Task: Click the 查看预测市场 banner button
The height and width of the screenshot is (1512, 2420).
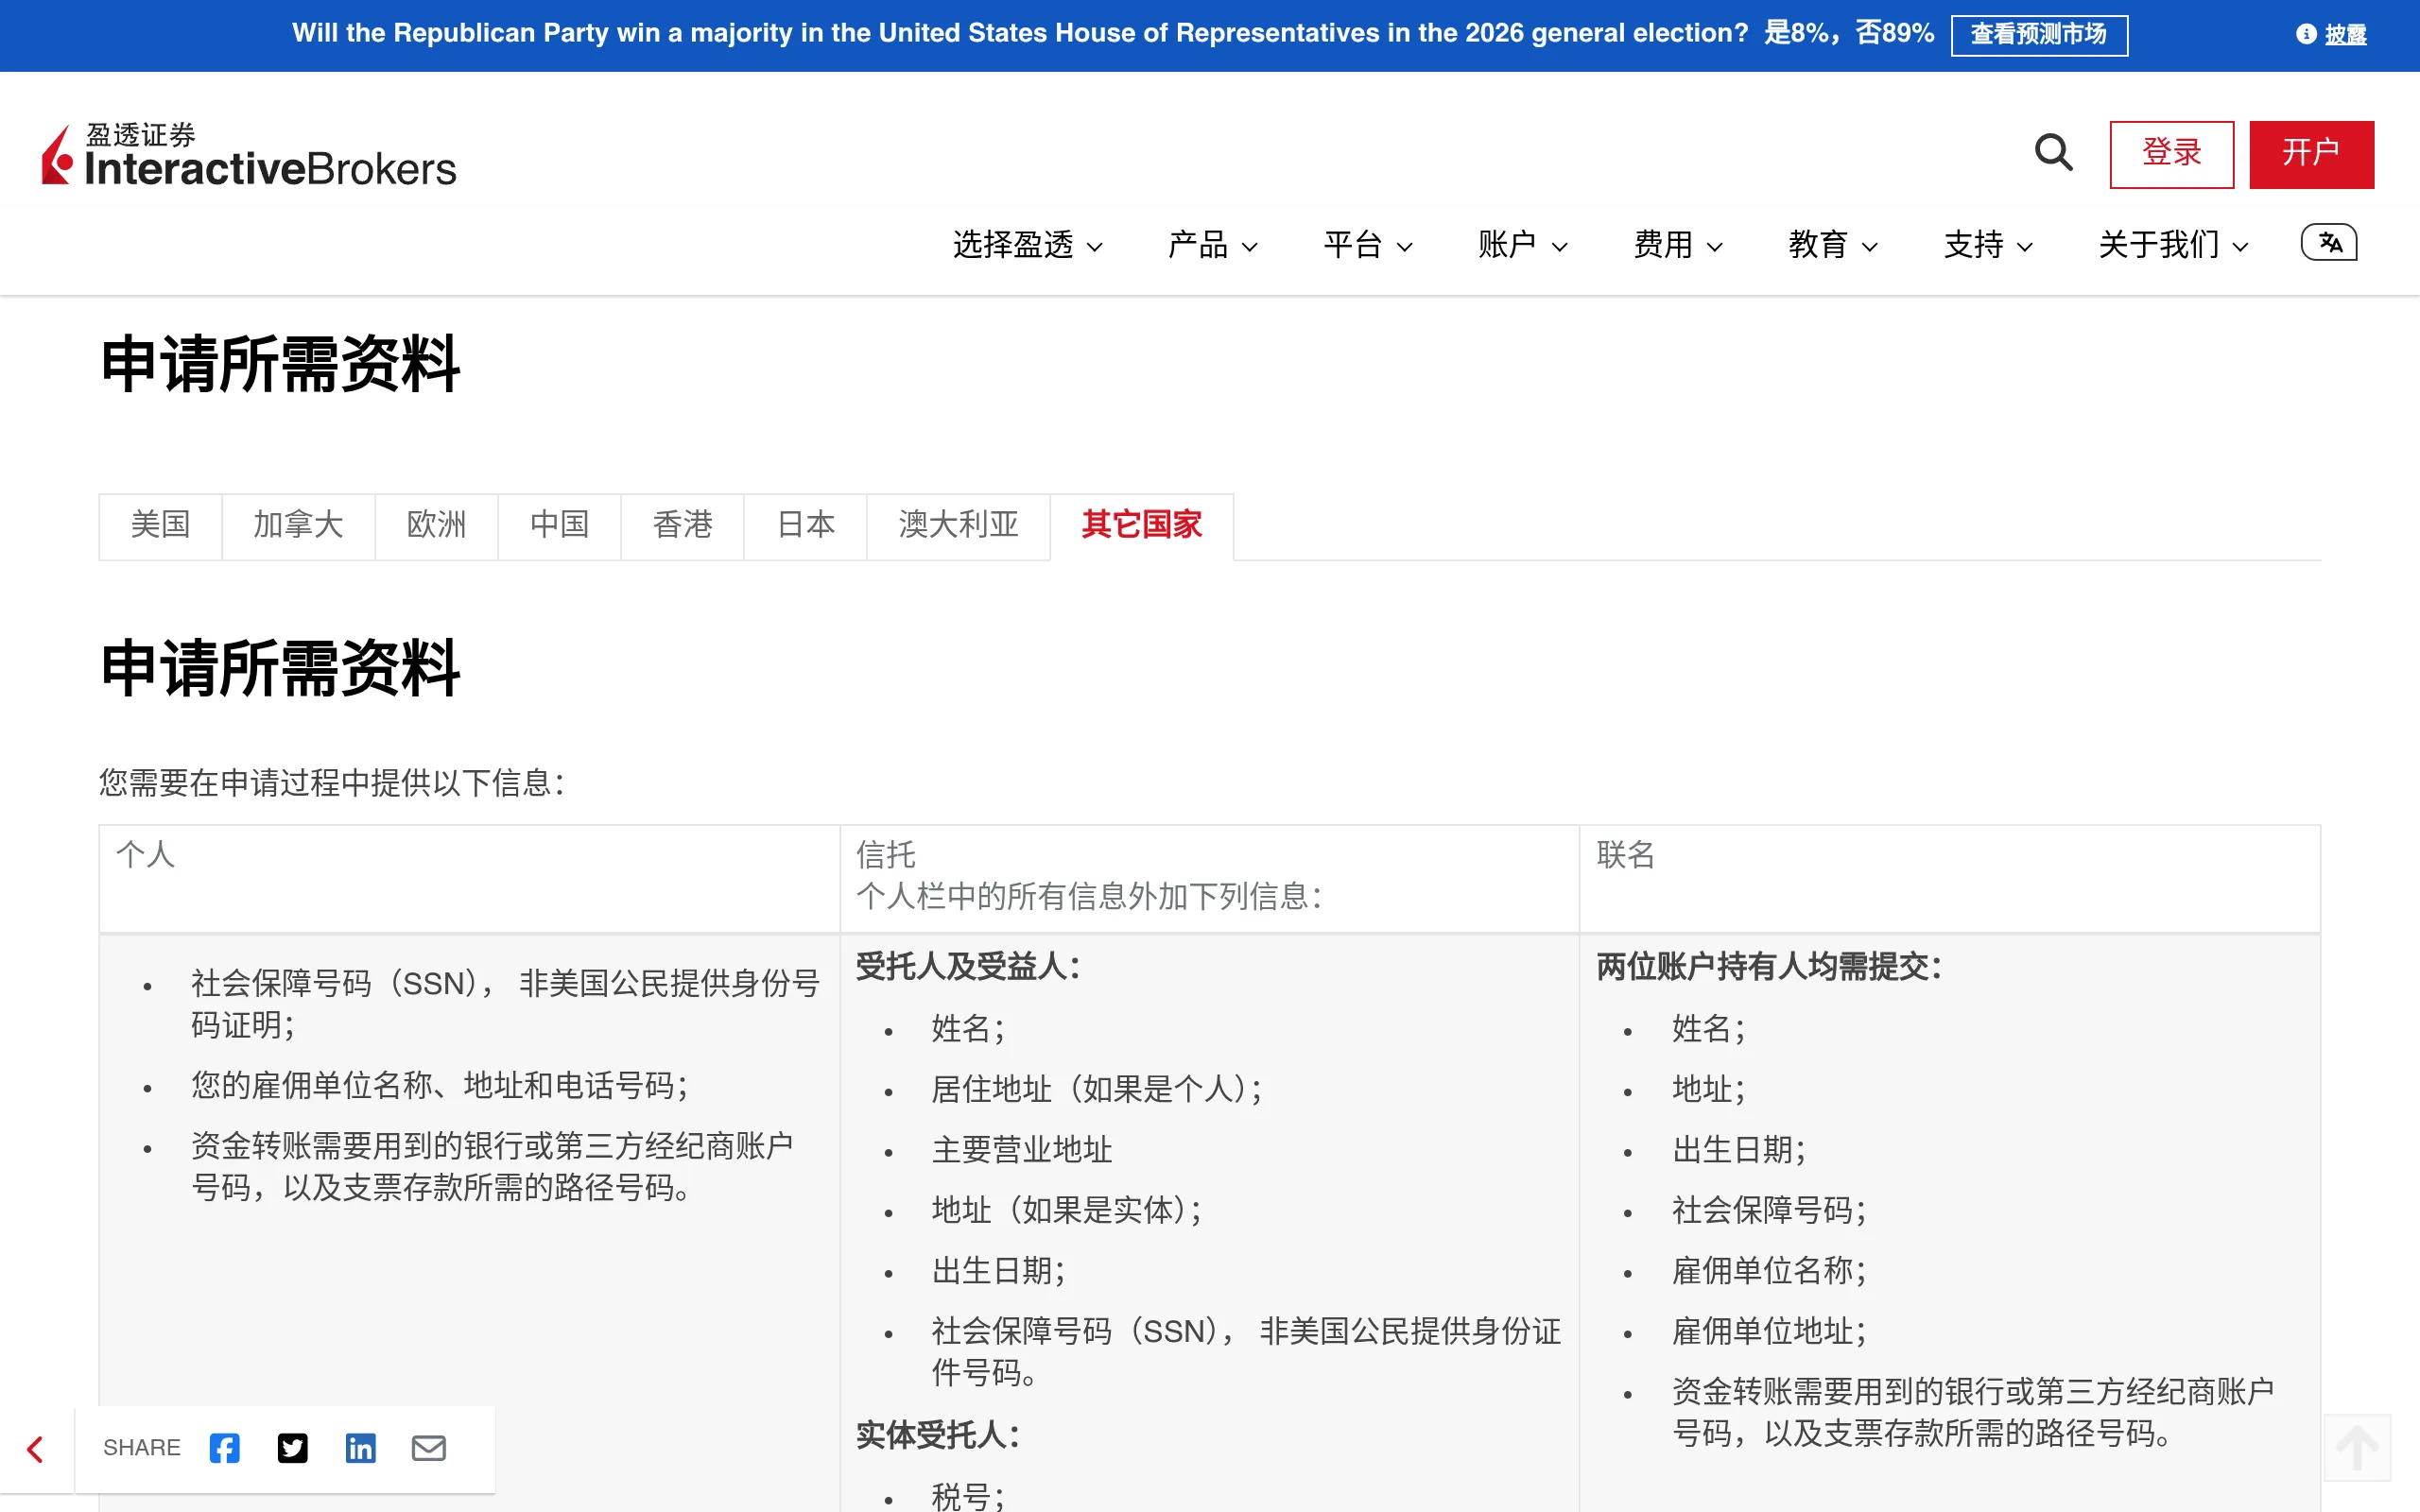Action: point(2038,35)
